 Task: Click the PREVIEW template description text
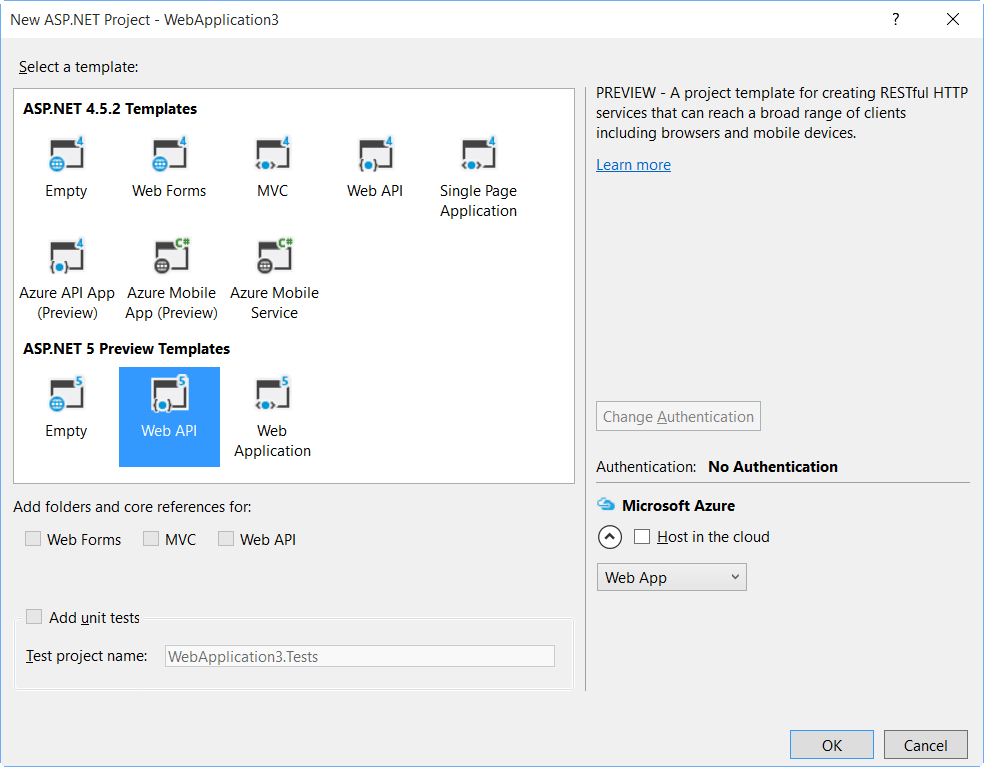tap(782, 113)
